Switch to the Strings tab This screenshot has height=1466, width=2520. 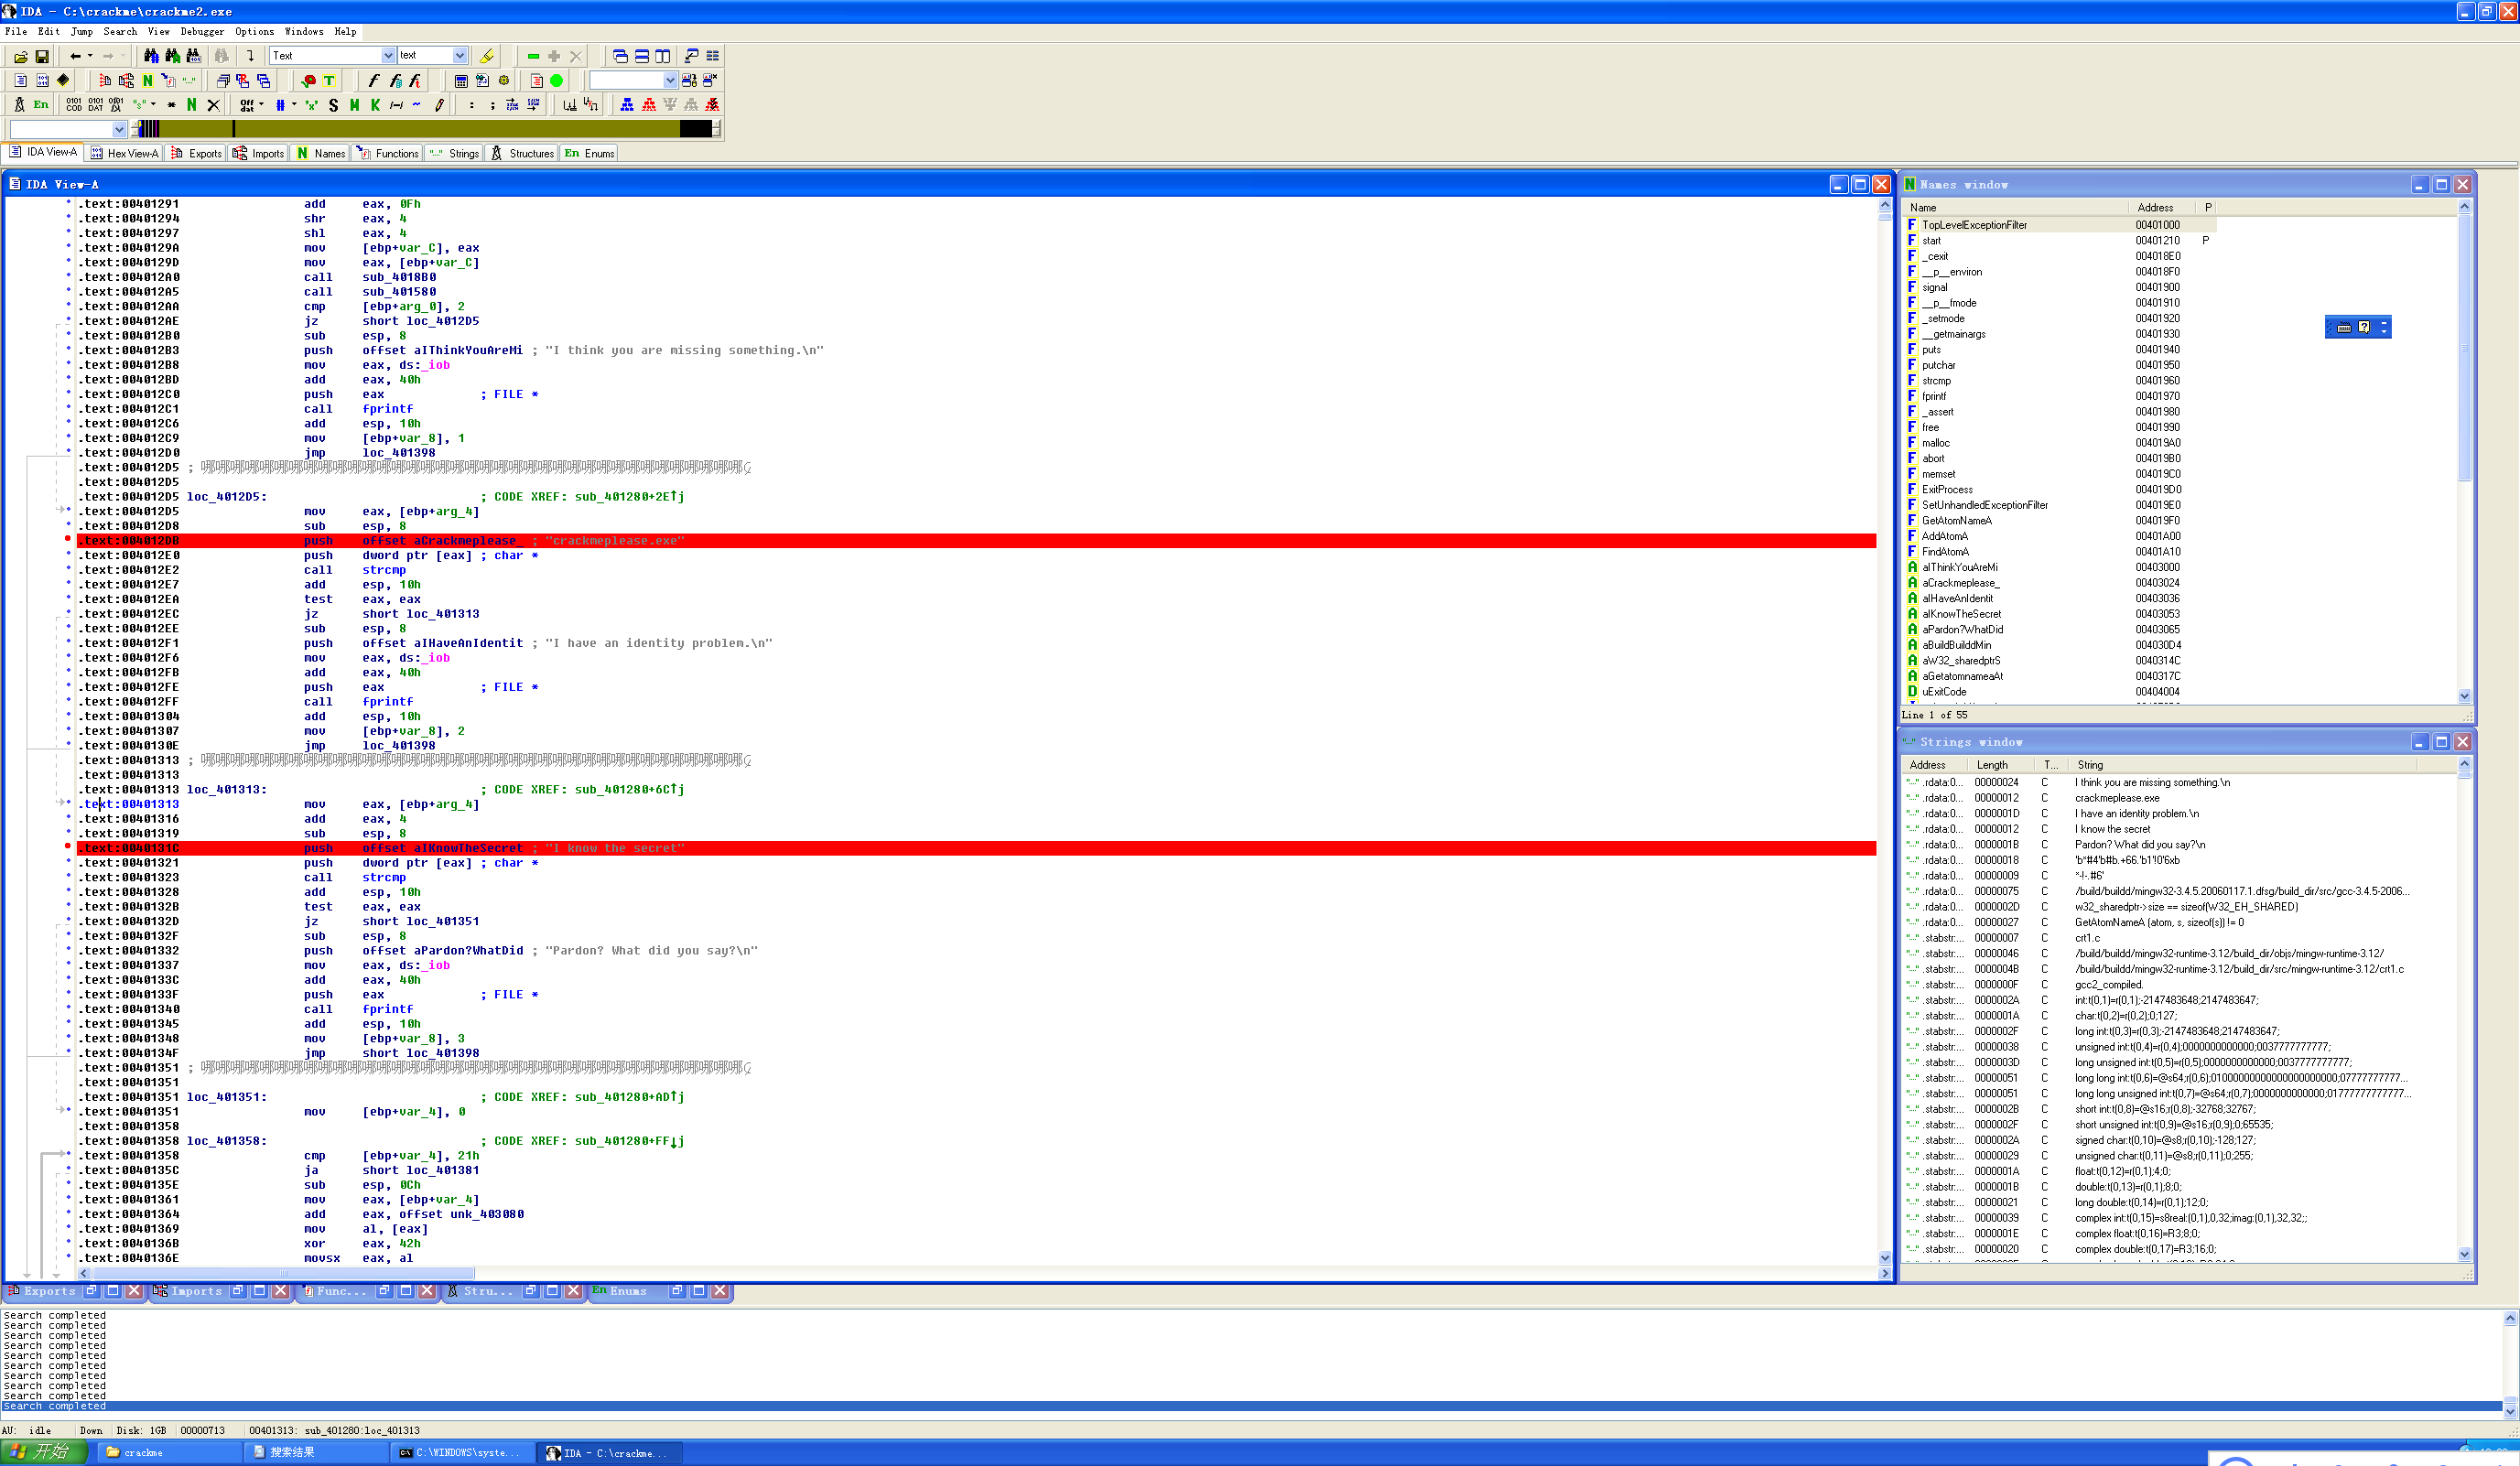[455, 154]
